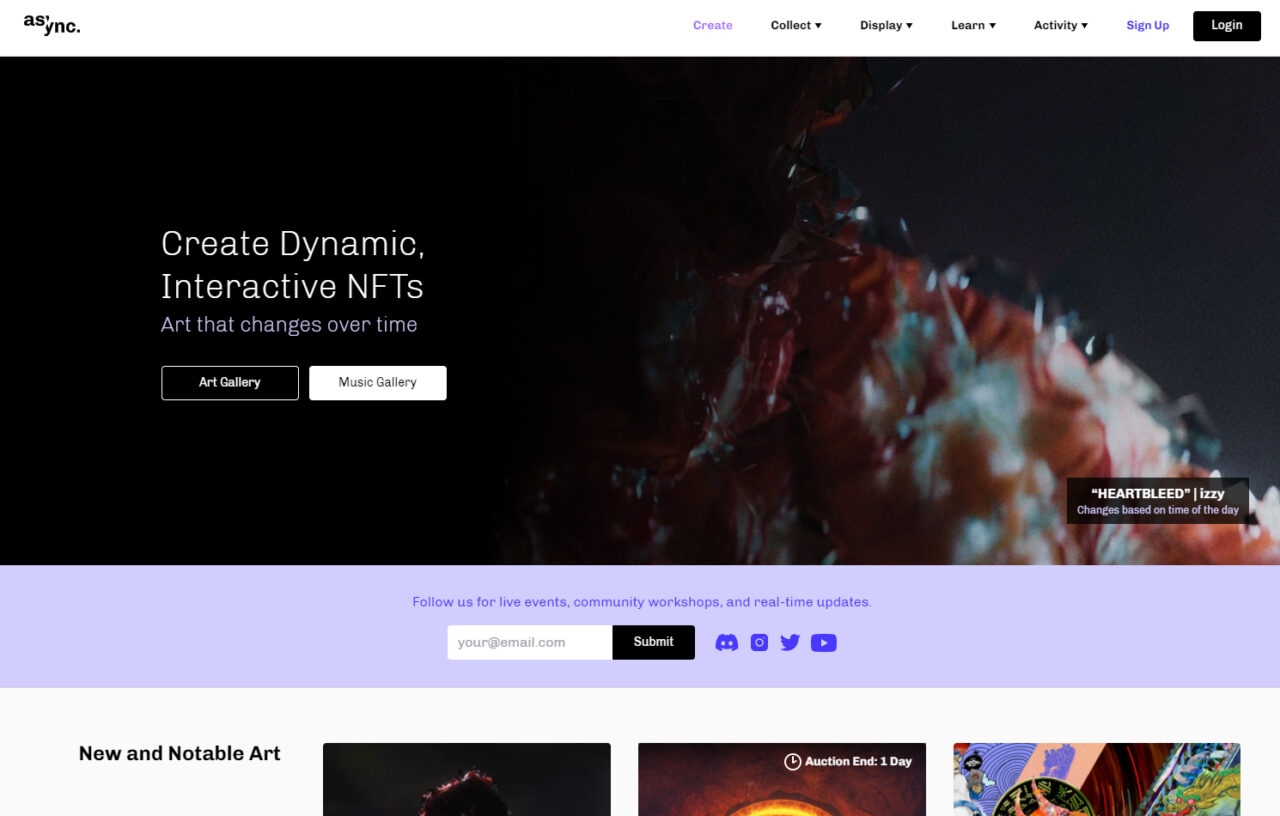Open the Instagram social icon

click(759, 643)
